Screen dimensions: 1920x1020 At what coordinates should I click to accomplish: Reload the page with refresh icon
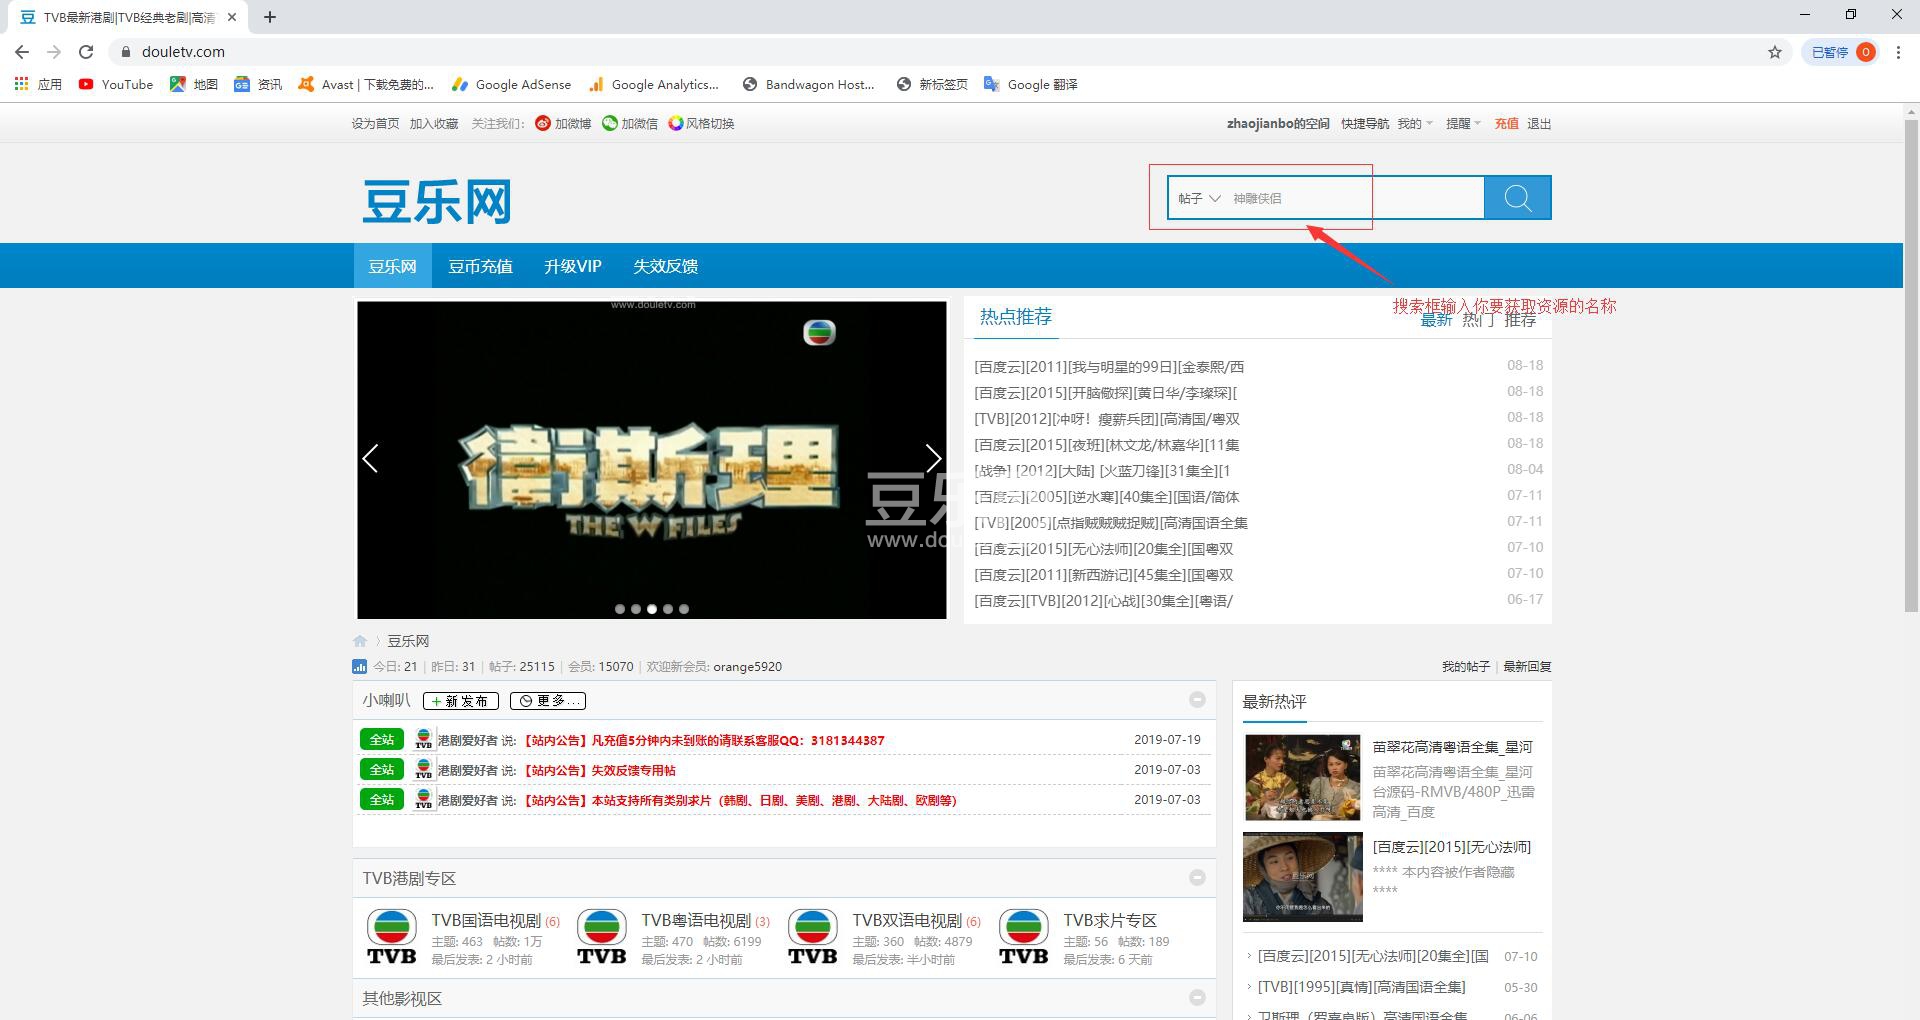86,52
